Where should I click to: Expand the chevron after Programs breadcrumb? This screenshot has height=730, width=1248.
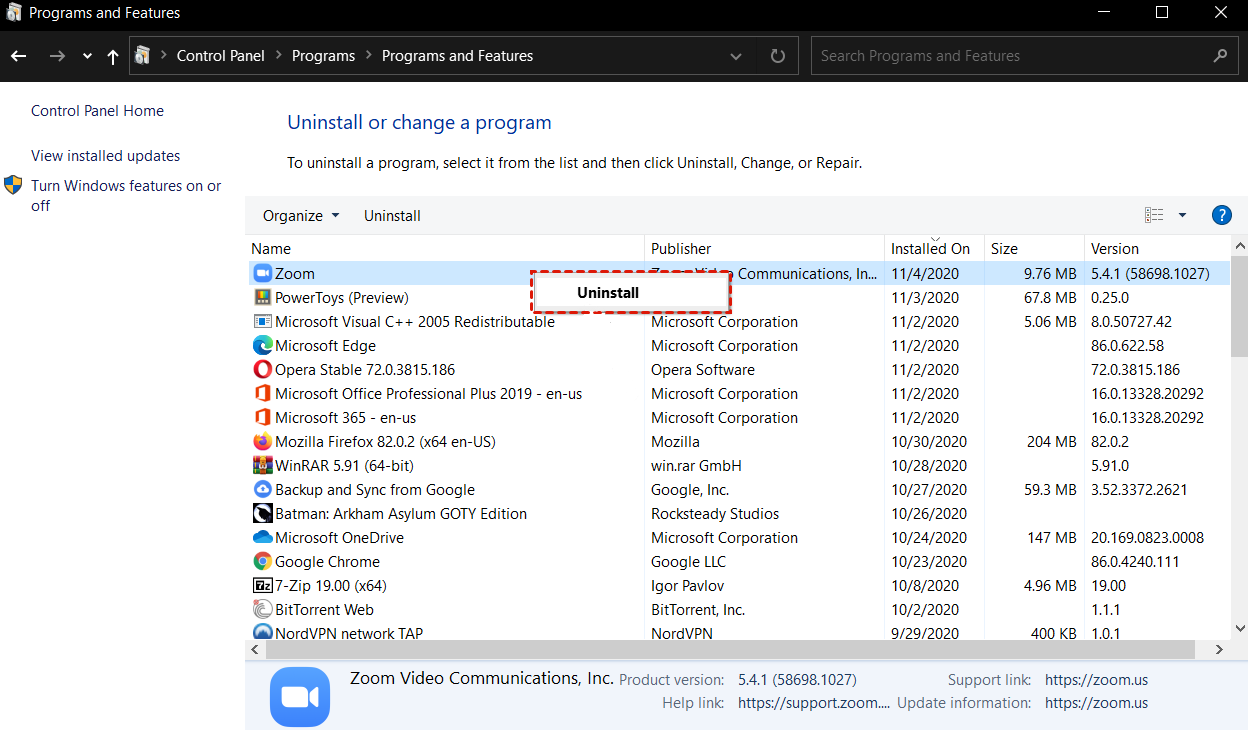[368, 56]
